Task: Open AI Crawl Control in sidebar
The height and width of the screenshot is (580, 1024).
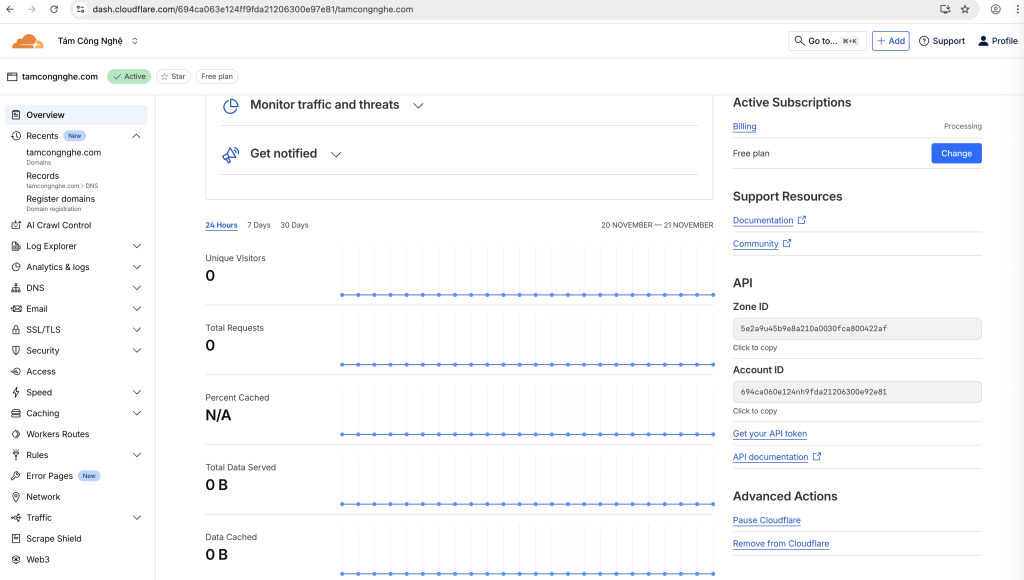Action: (x=58, y=225)
